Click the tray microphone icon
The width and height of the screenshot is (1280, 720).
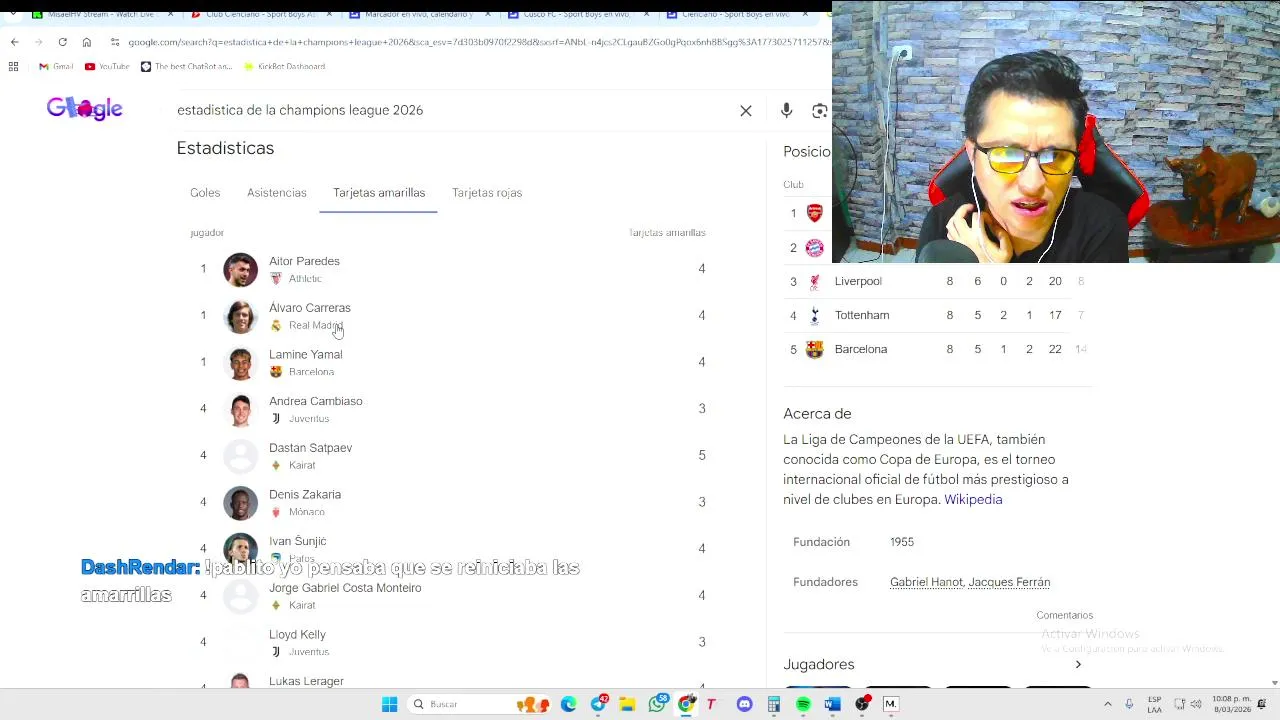[x=1129, y=704]
